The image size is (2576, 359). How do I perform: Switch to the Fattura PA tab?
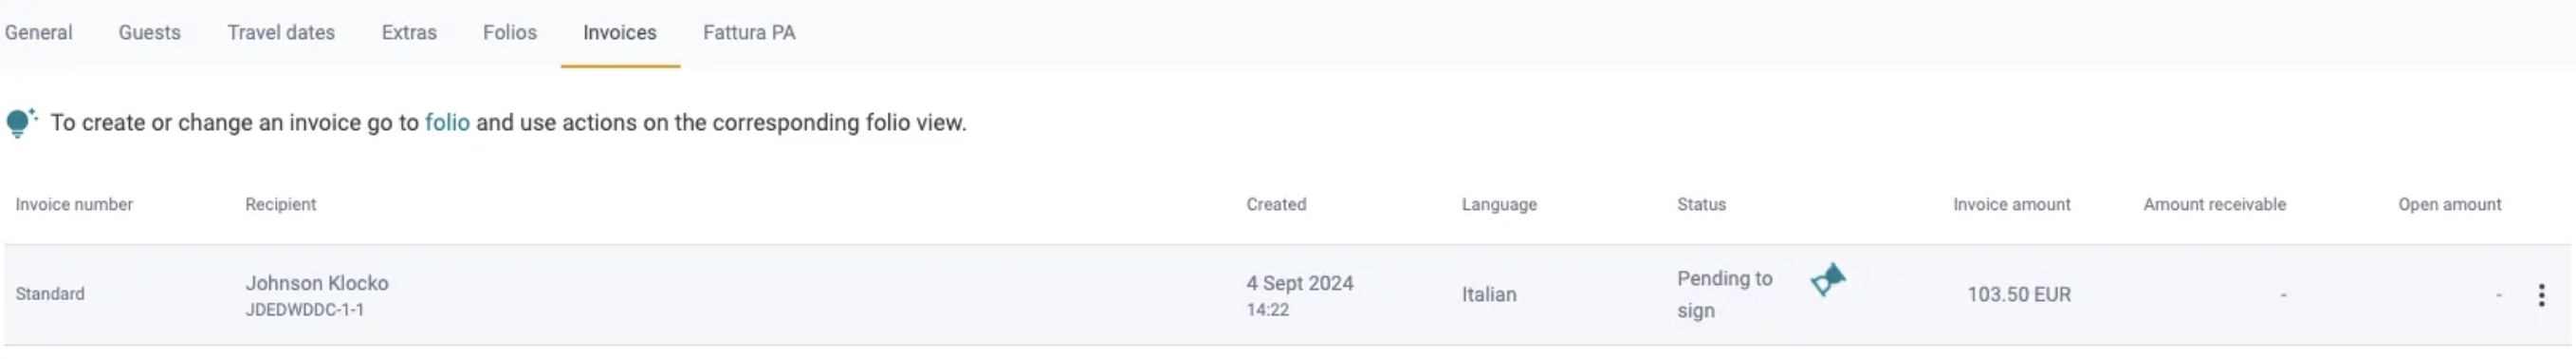tap(749, 32)
